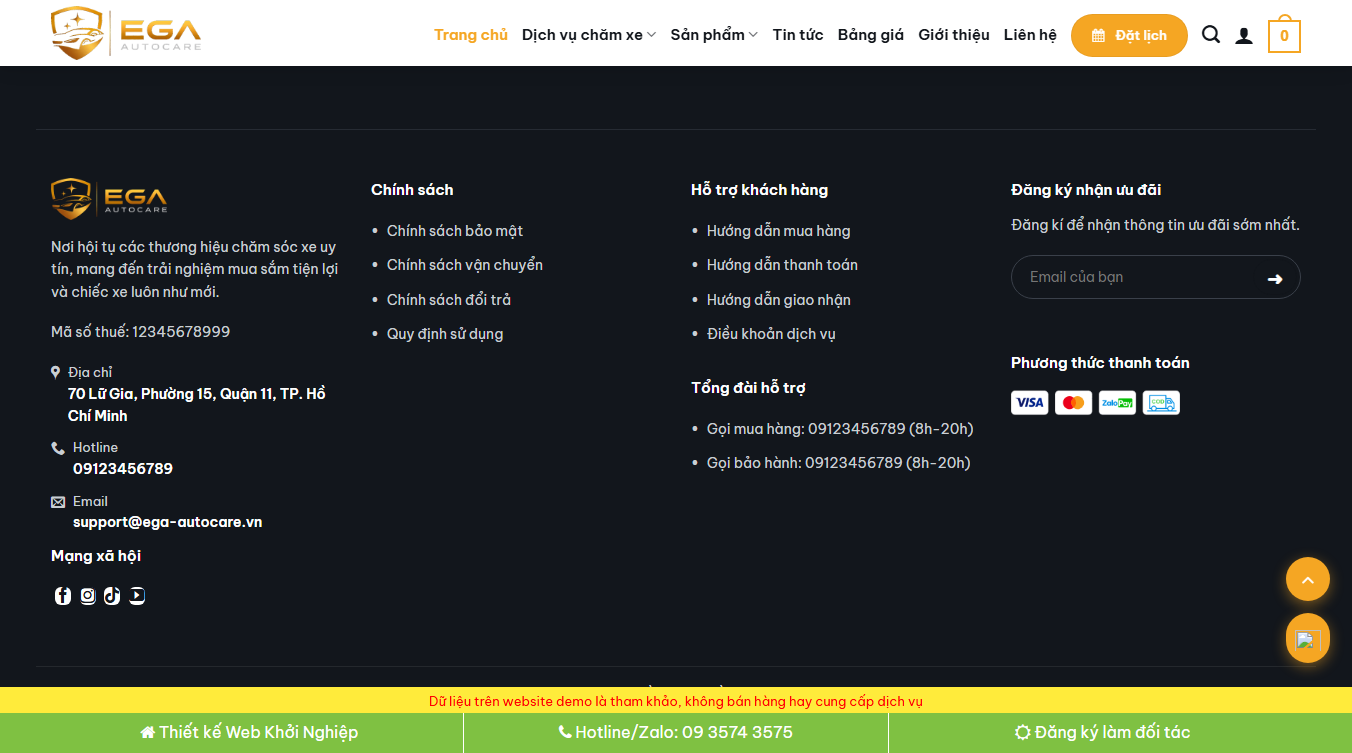Image resolution: width=1352 pixels, height=753 pixels.
Task: Open the search icon in header
Action: 1211,35
